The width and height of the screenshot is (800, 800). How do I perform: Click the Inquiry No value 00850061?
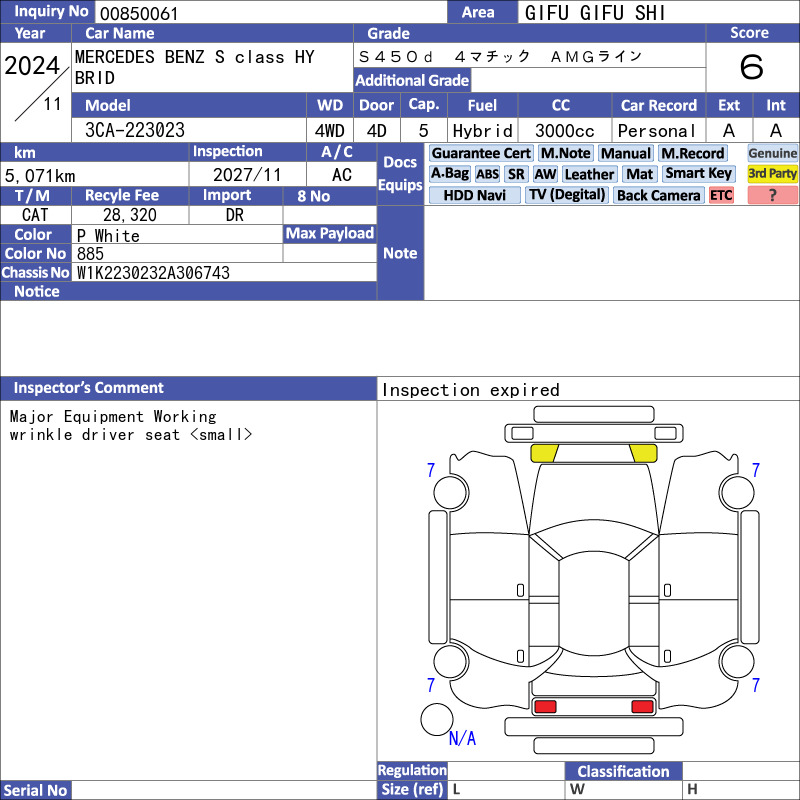[x=139, y=13]
